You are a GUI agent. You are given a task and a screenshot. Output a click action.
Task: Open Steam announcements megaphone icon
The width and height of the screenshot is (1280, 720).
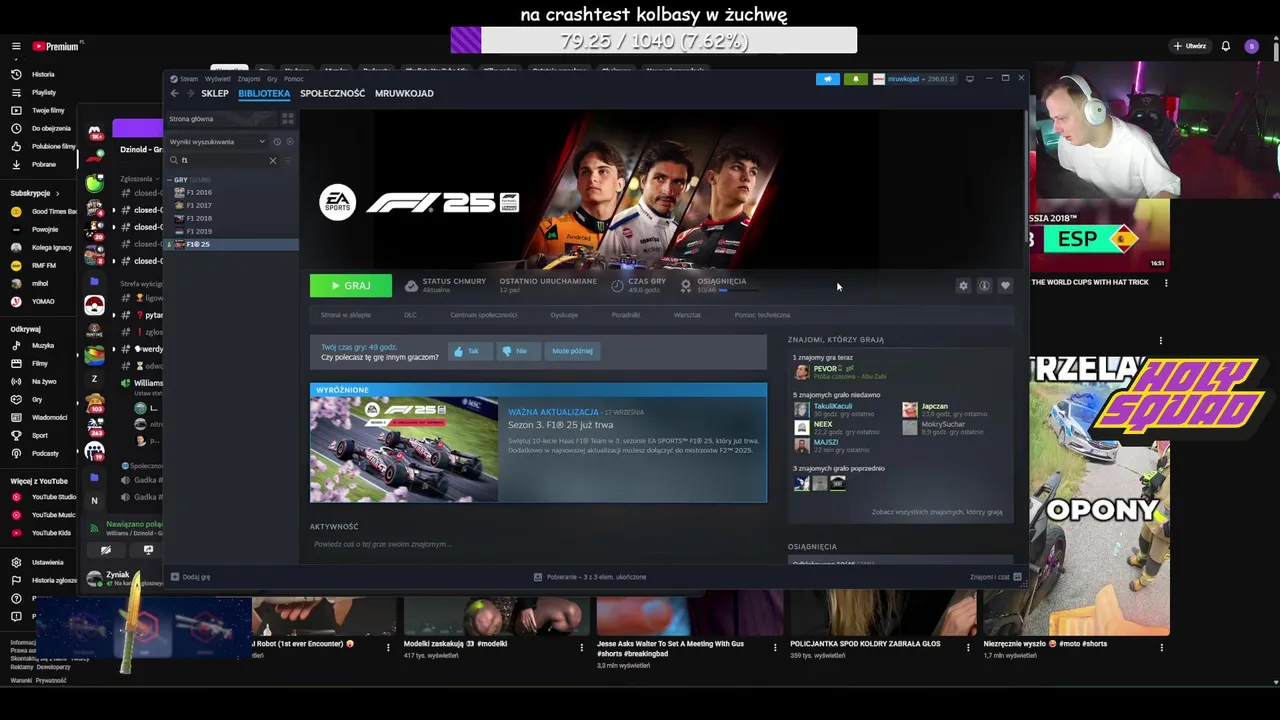(x=828, y=79)
